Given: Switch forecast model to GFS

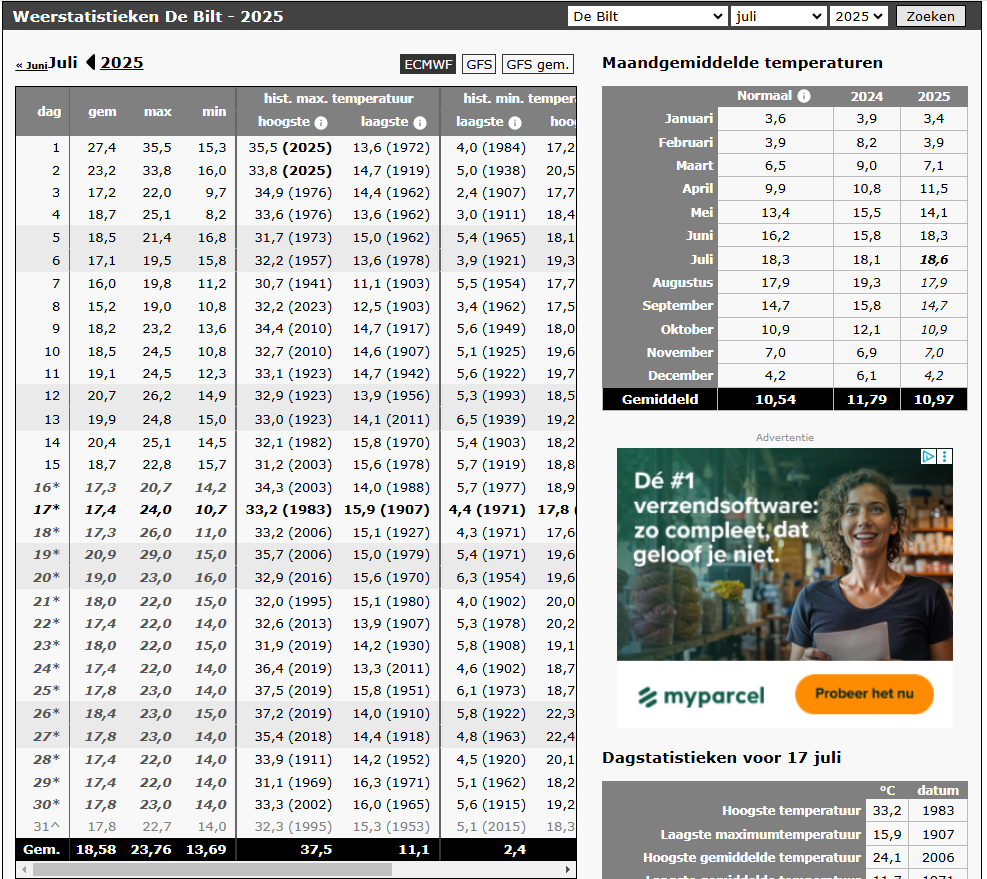Looking at the screenshot, I should pos(480,64).
